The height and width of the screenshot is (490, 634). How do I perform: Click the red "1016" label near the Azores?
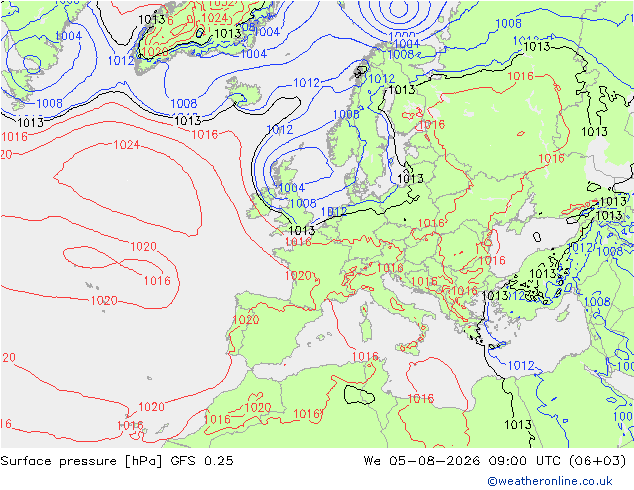157,281
